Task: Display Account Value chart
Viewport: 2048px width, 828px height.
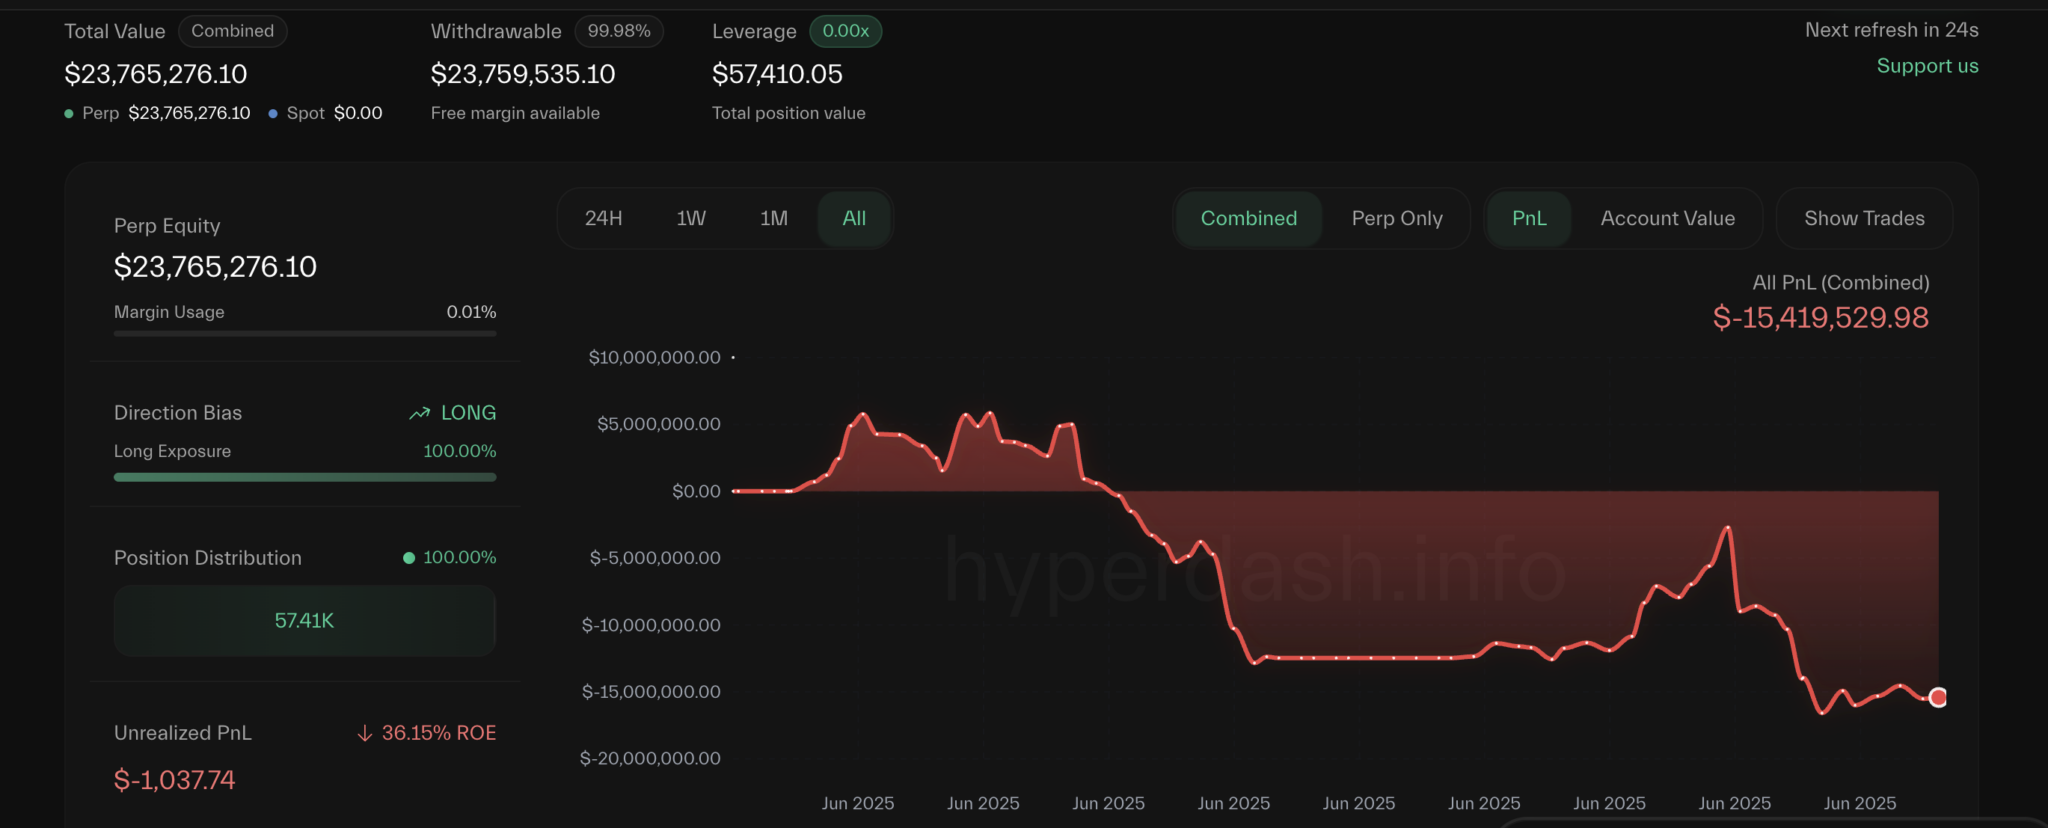Action: point(1667,218)
